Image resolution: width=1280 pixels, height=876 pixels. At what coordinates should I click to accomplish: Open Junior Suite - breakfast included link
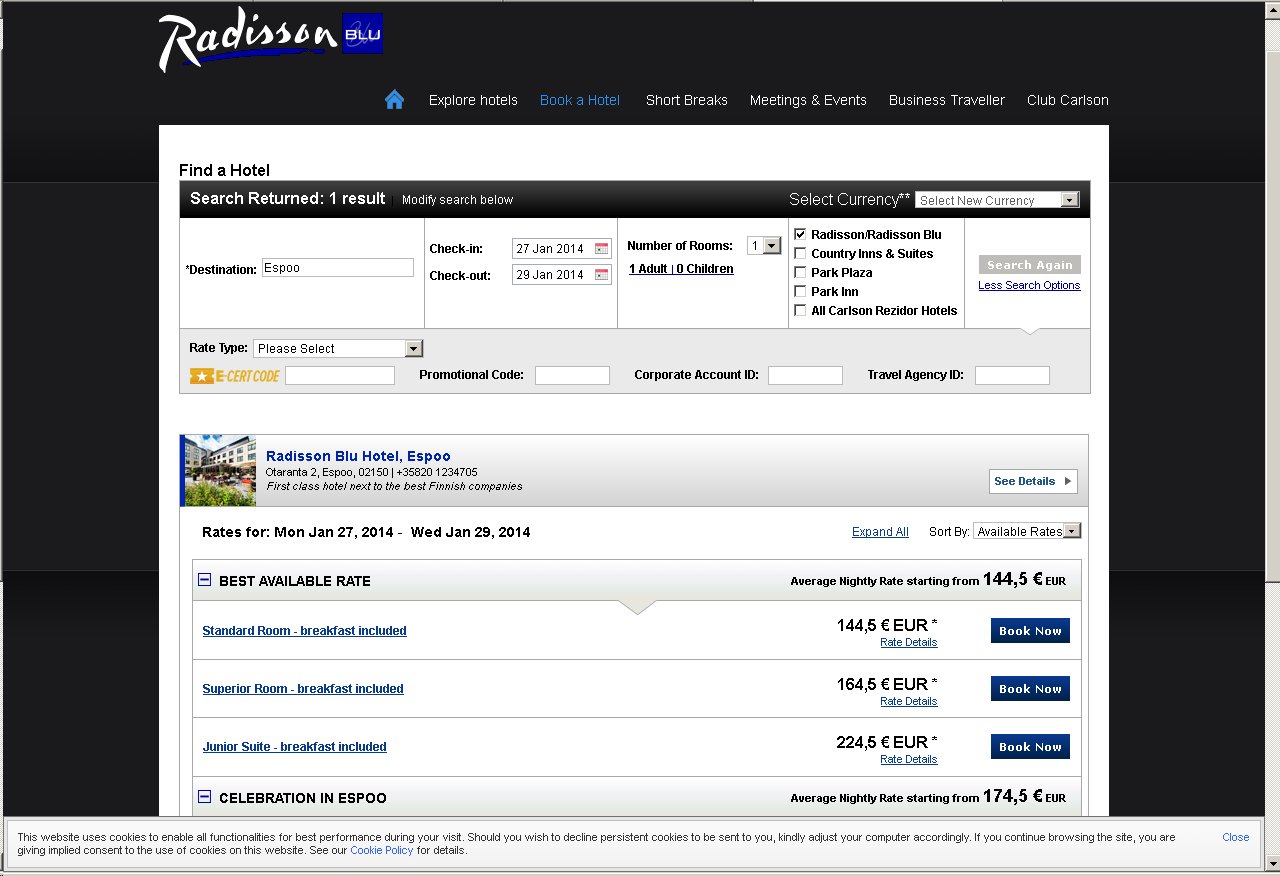coord(294,747)
